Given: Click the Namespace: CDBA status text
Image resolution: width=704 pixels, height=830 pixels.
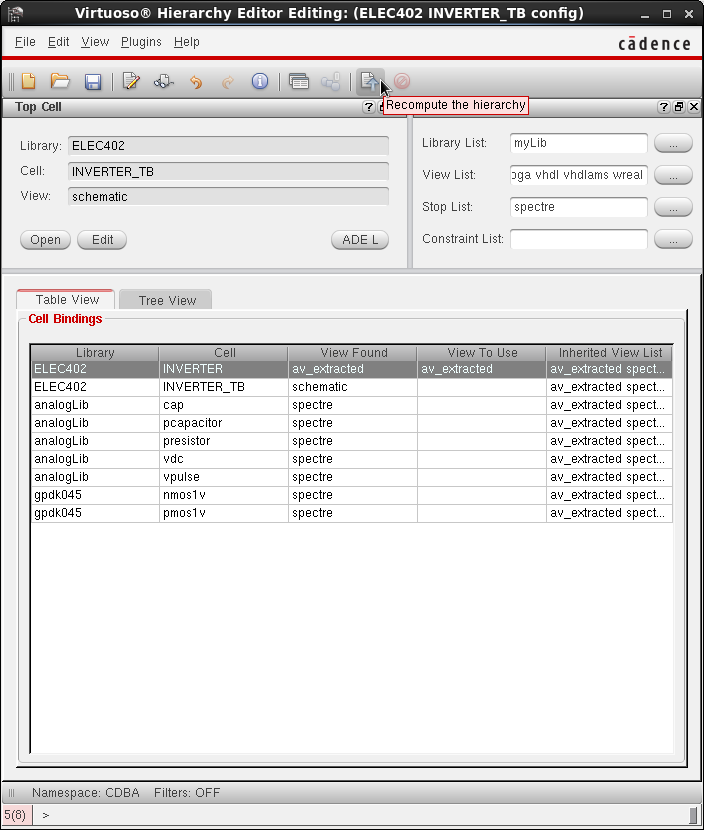Looking at the screenshot, I should 86,792.
